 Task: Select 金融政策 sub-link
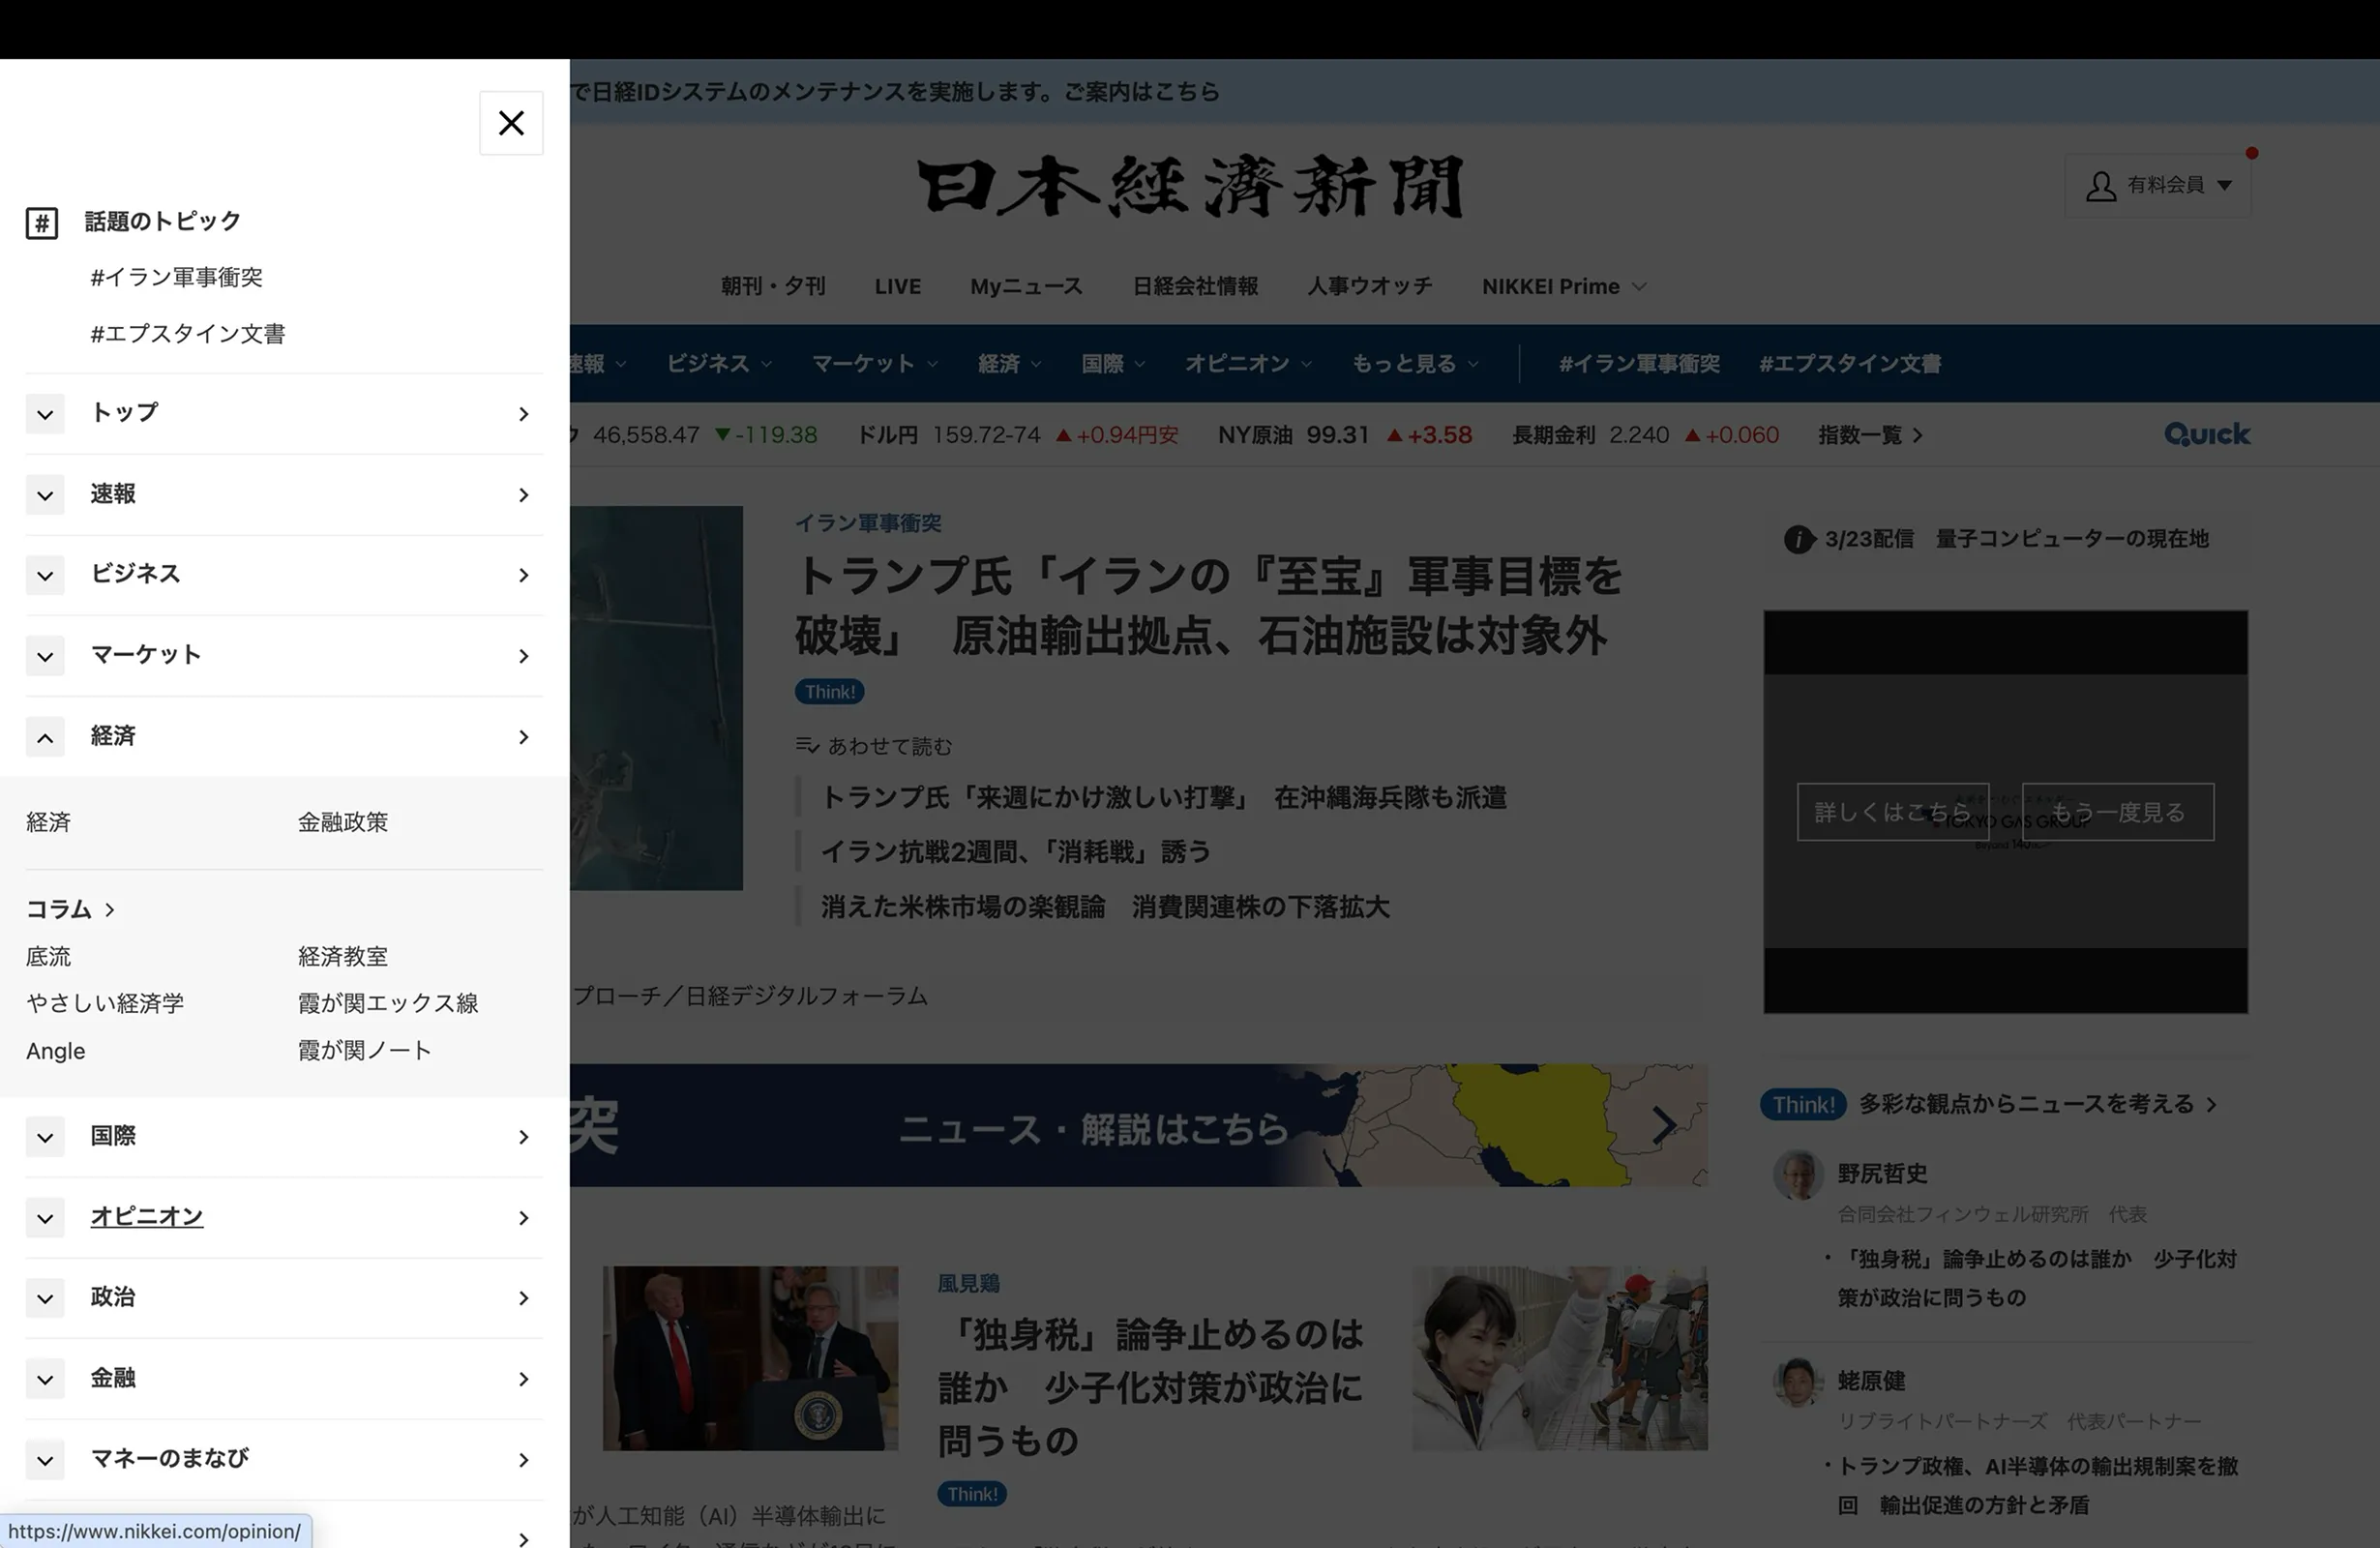click(x=343, y=822)
